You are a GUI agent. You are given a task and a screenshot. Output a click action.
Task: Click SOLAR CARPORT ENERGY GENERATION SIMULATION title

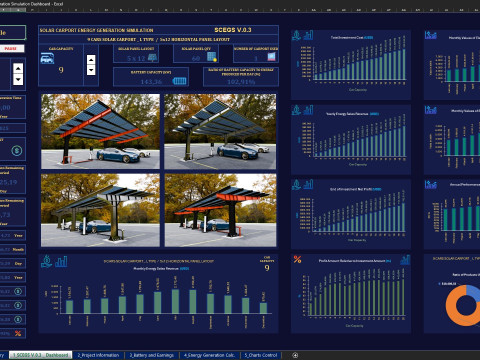click(x=96, y=30)
